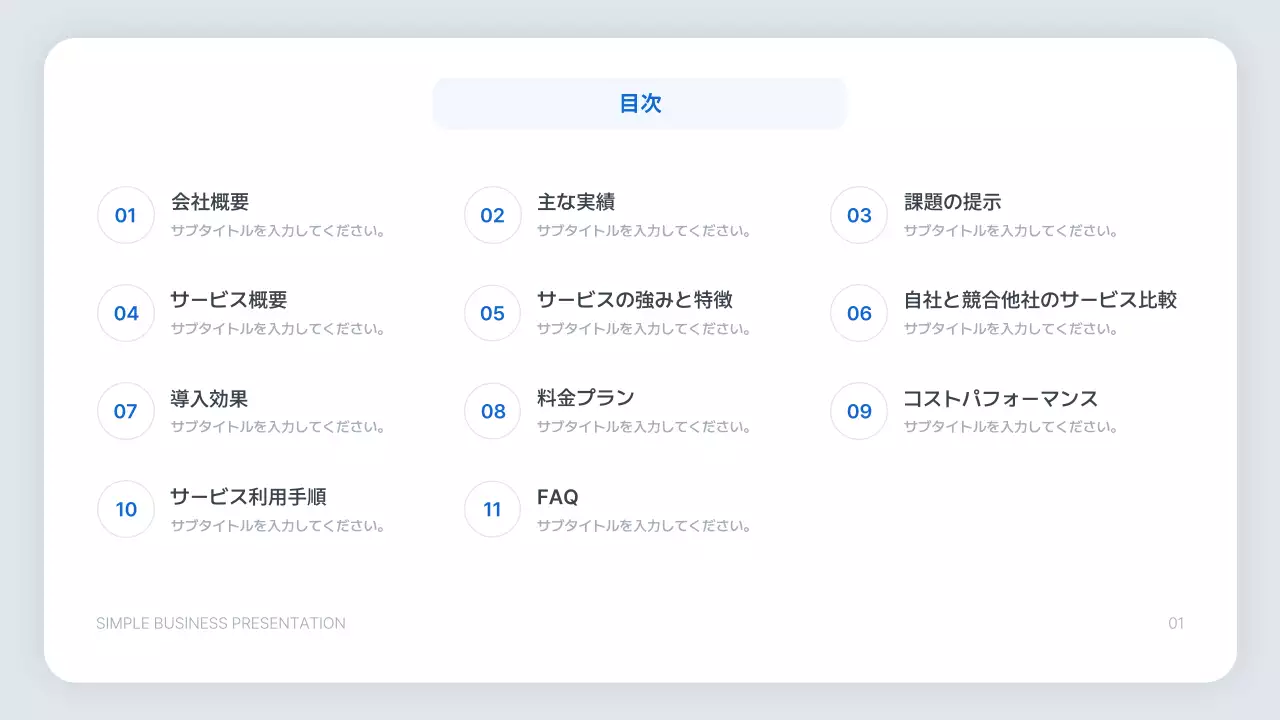Click the subtitle placeholder under 会社概要
This screenshot has height=720, width=1280.
pos(277,229)
